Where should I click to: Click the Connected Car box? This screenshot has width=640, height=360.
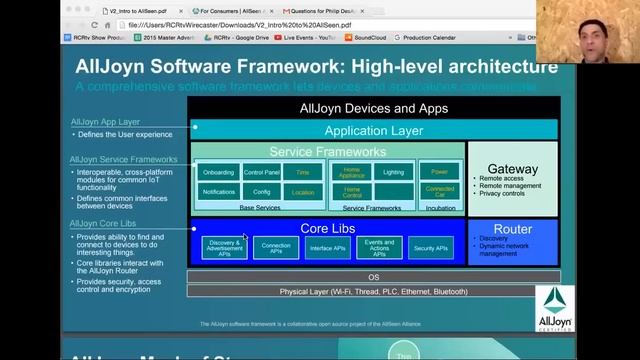[x=440, y=191]
